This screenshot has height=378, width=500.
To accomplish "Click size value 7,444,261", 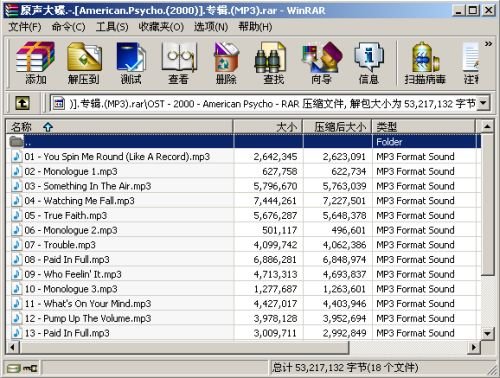I will coord(275,201).
